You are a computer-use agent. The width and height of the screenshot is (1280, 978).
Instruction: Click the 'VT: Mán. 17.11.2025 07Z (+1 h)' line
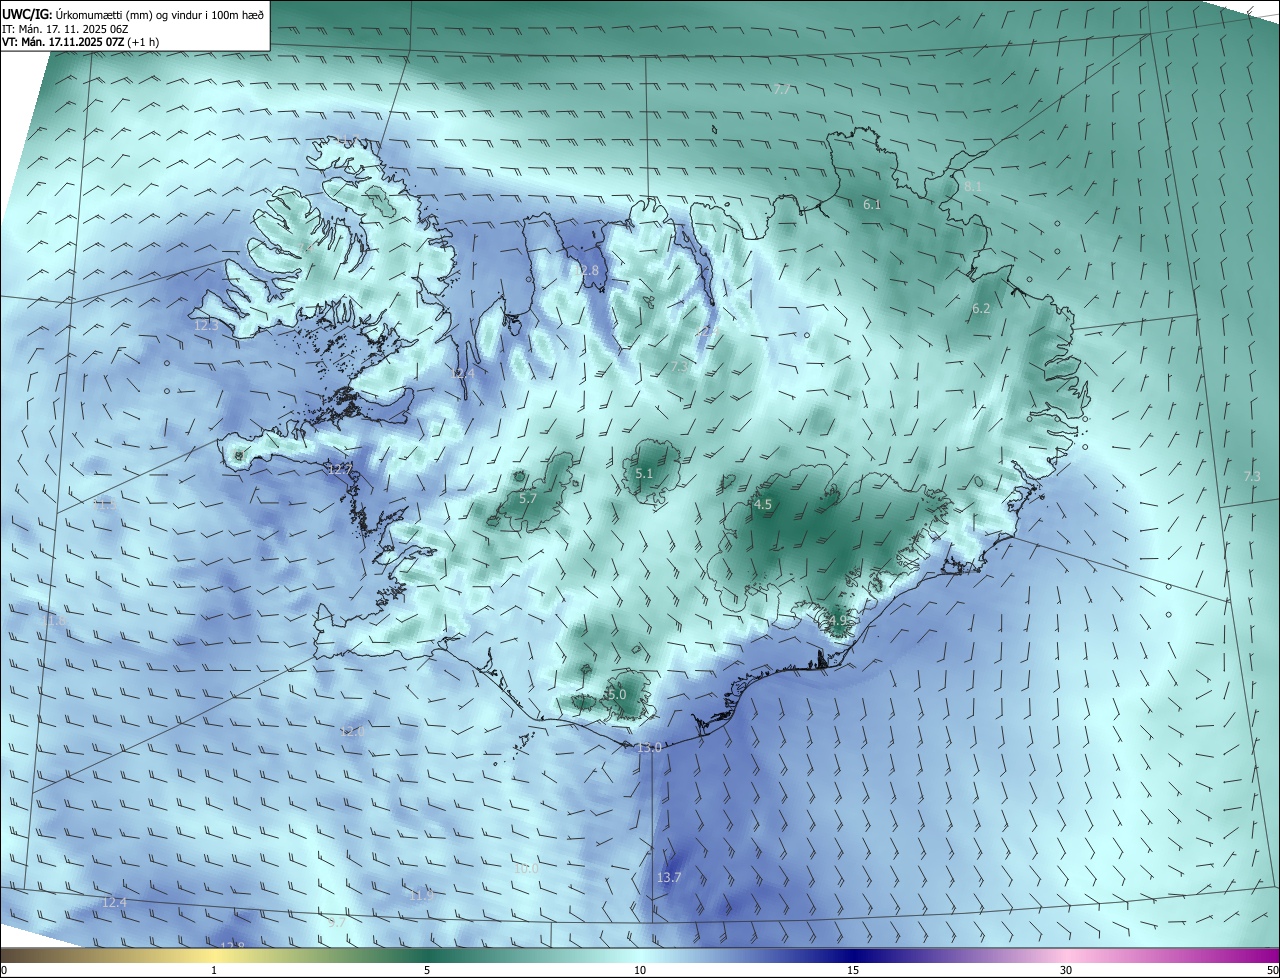tap(80, 42)
